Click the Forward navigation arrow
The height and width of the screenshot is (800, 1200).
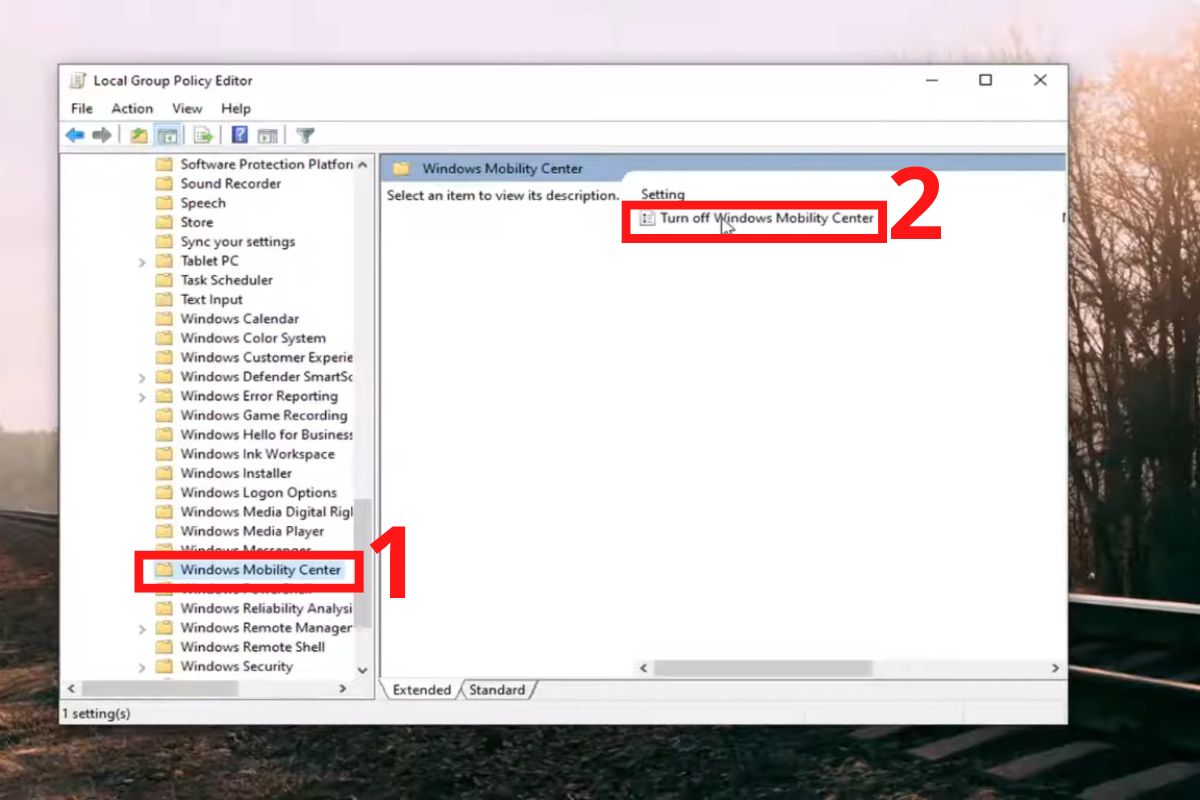click(x=102, y=135)
